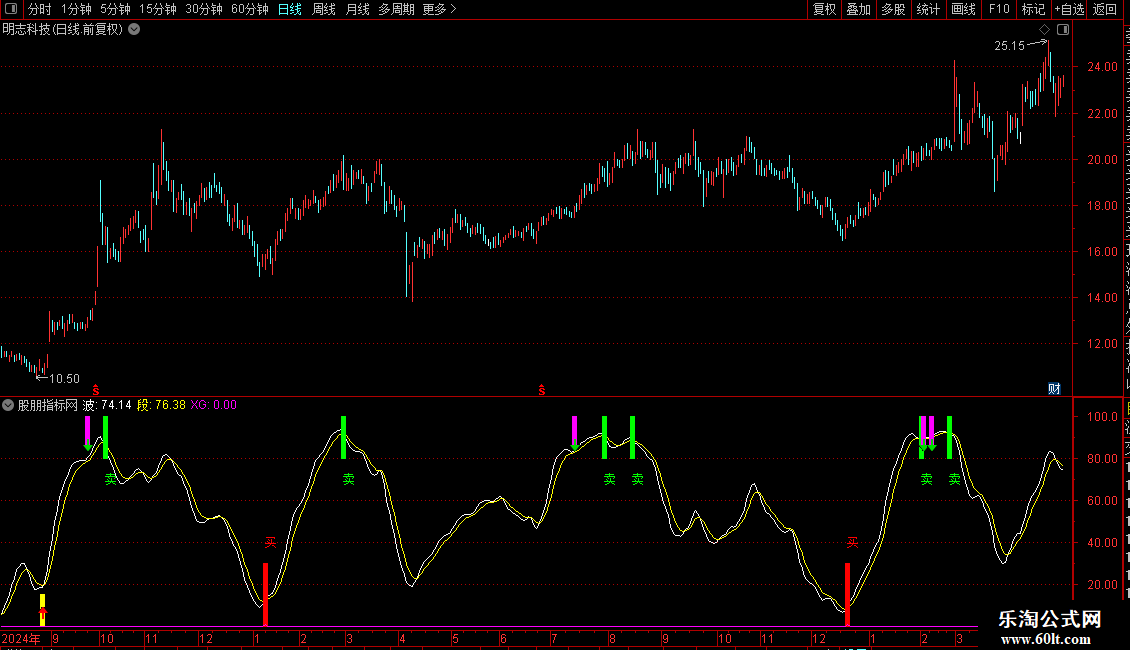Expand the 更多 periods menu

pyautogui.click(x=440, y=9)
